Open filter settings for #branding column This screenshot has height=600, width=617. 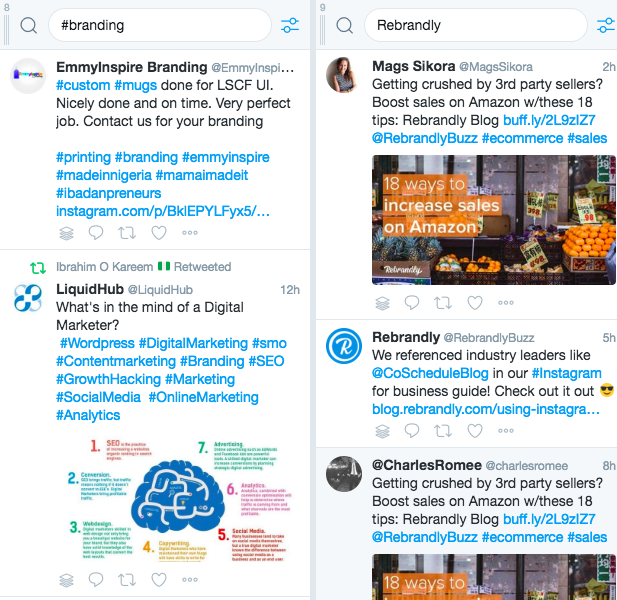[290, 26]
